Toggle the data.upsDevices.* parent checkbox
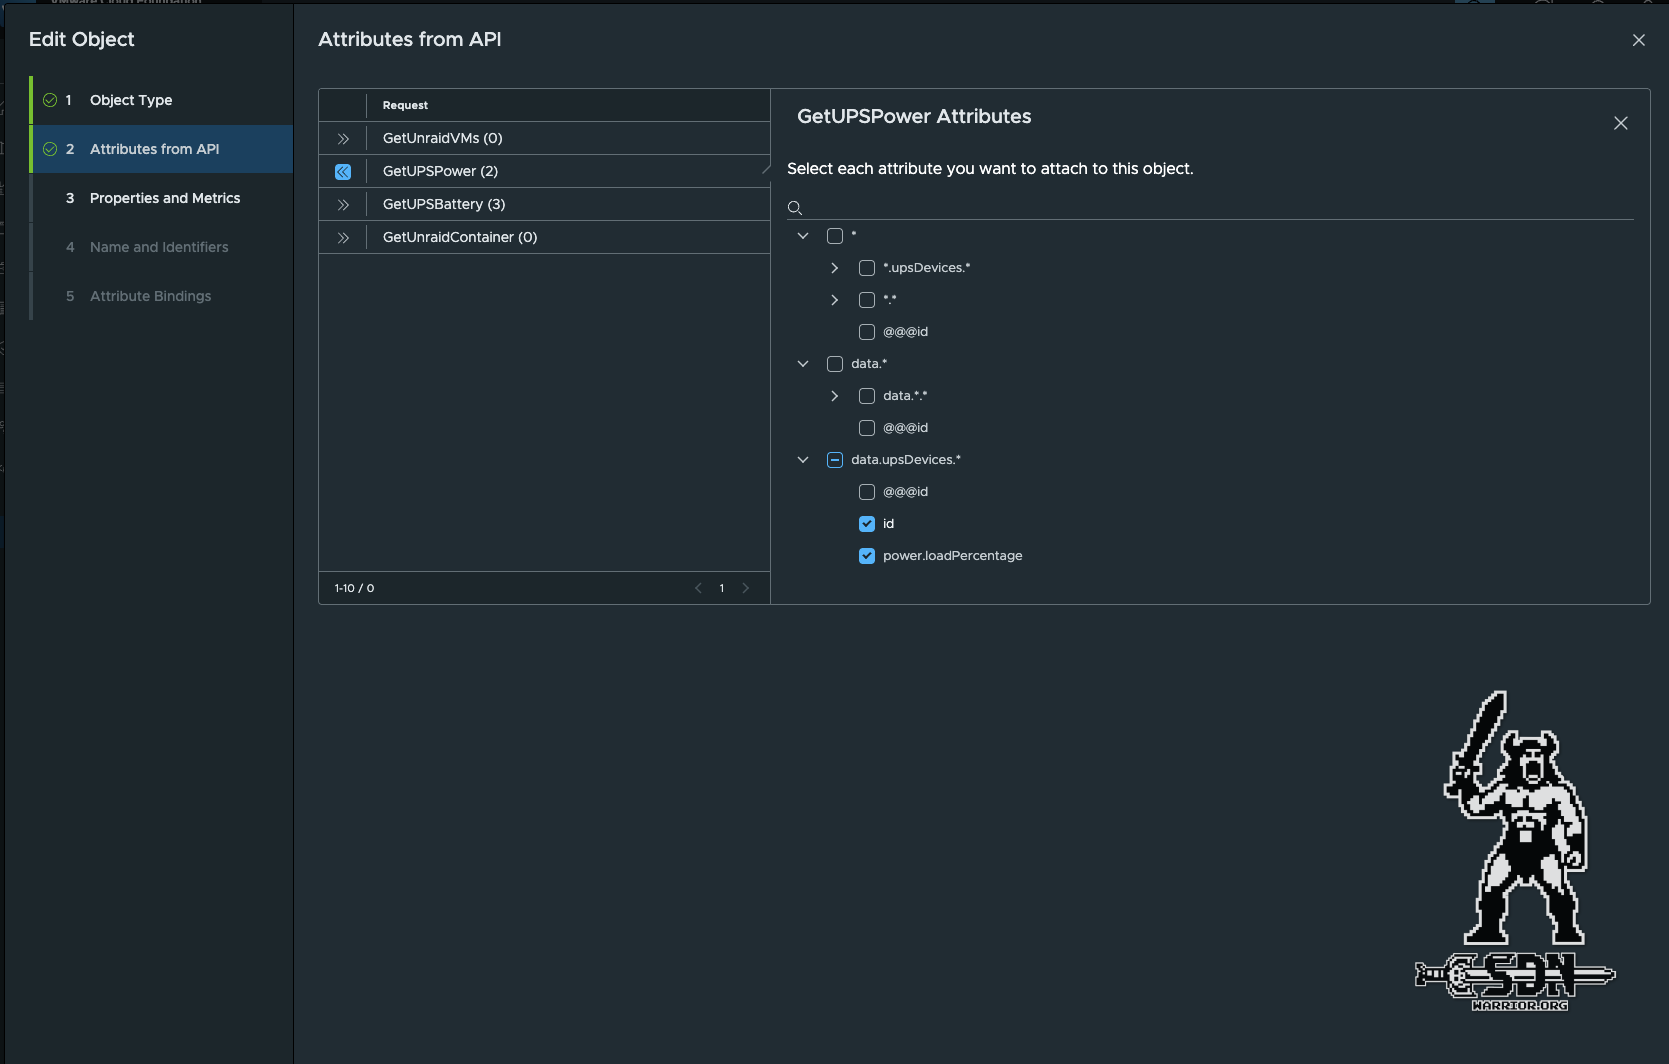The width and height of the screenshot is (1669, 1064). click(835, 460)
